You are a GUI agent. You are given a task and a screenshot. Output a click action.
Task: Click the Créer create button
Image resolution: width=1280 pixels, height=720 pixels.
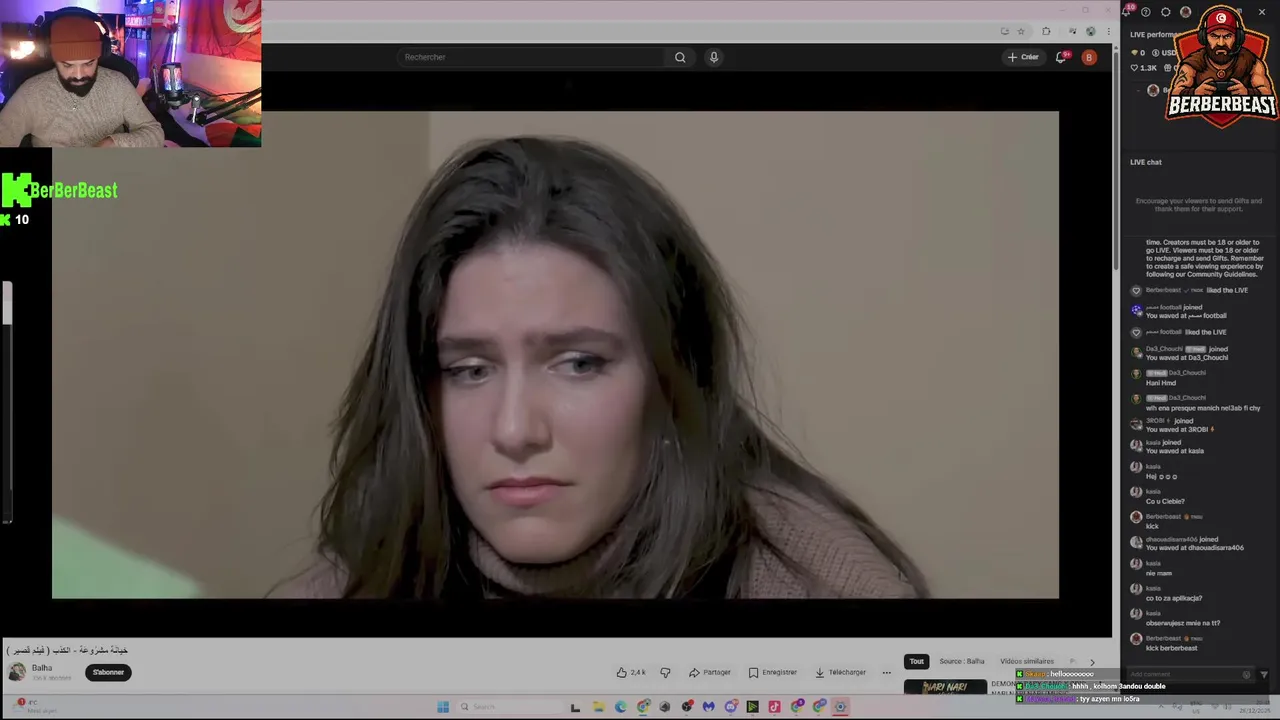point(1023,57)
